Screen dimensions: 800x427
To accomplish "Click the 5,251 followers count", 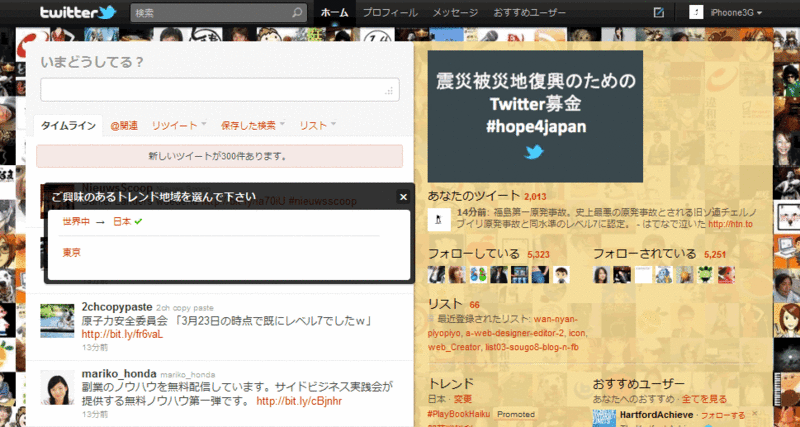I will [x=715, y=255].
